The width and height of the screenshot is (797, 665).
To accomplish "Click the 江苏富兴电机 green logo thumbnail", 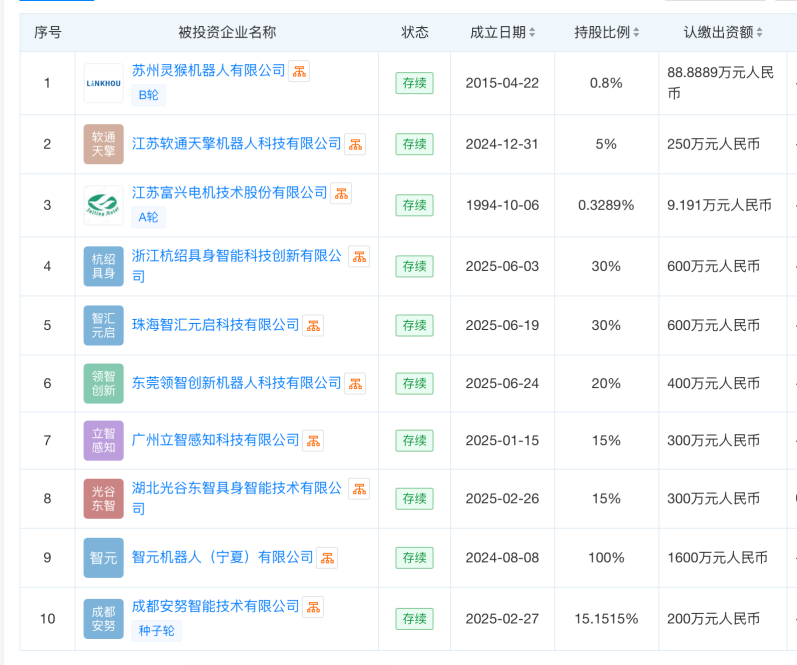I will click(x=104, y=205).
